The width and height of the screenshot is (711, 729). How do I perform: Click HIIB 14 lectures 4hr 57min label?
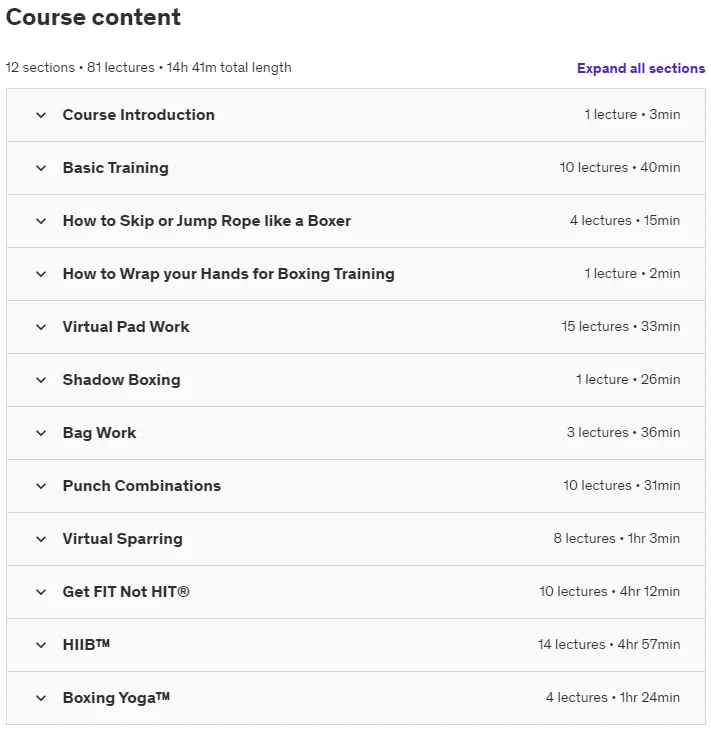pyautogui.click(x=609, y=644)
